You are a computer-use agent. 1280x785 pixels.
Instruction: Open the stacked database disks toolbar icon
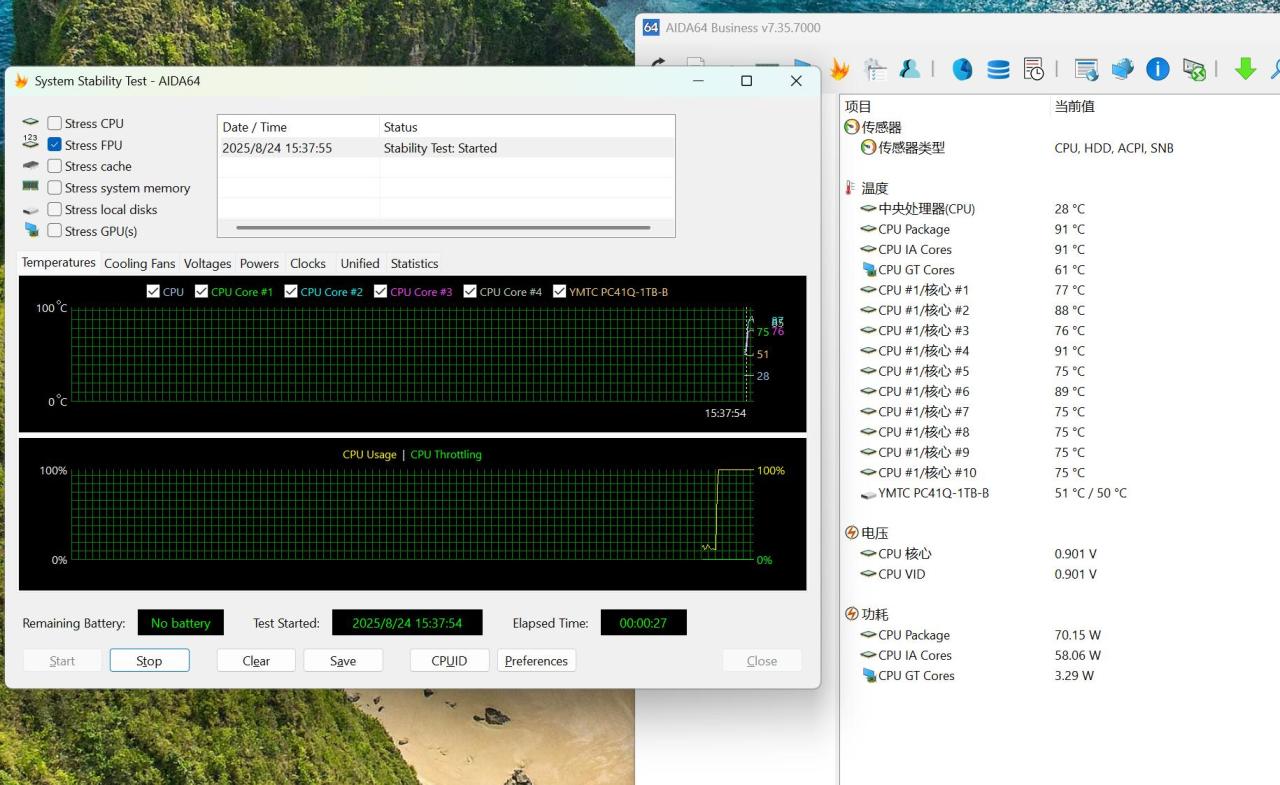(998, 69)
